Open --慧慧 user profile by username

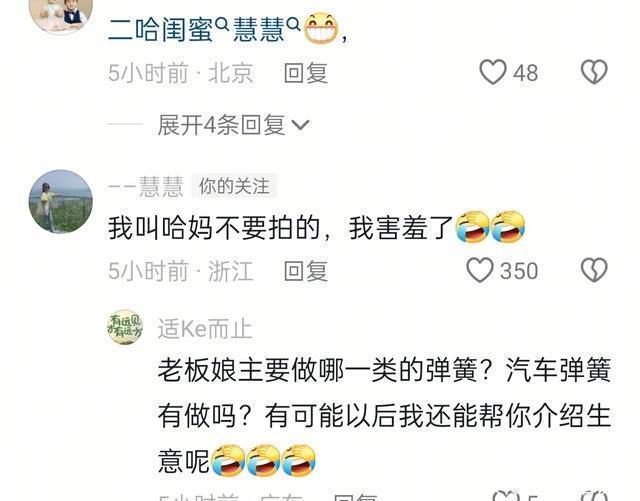[x=146, y=187]
